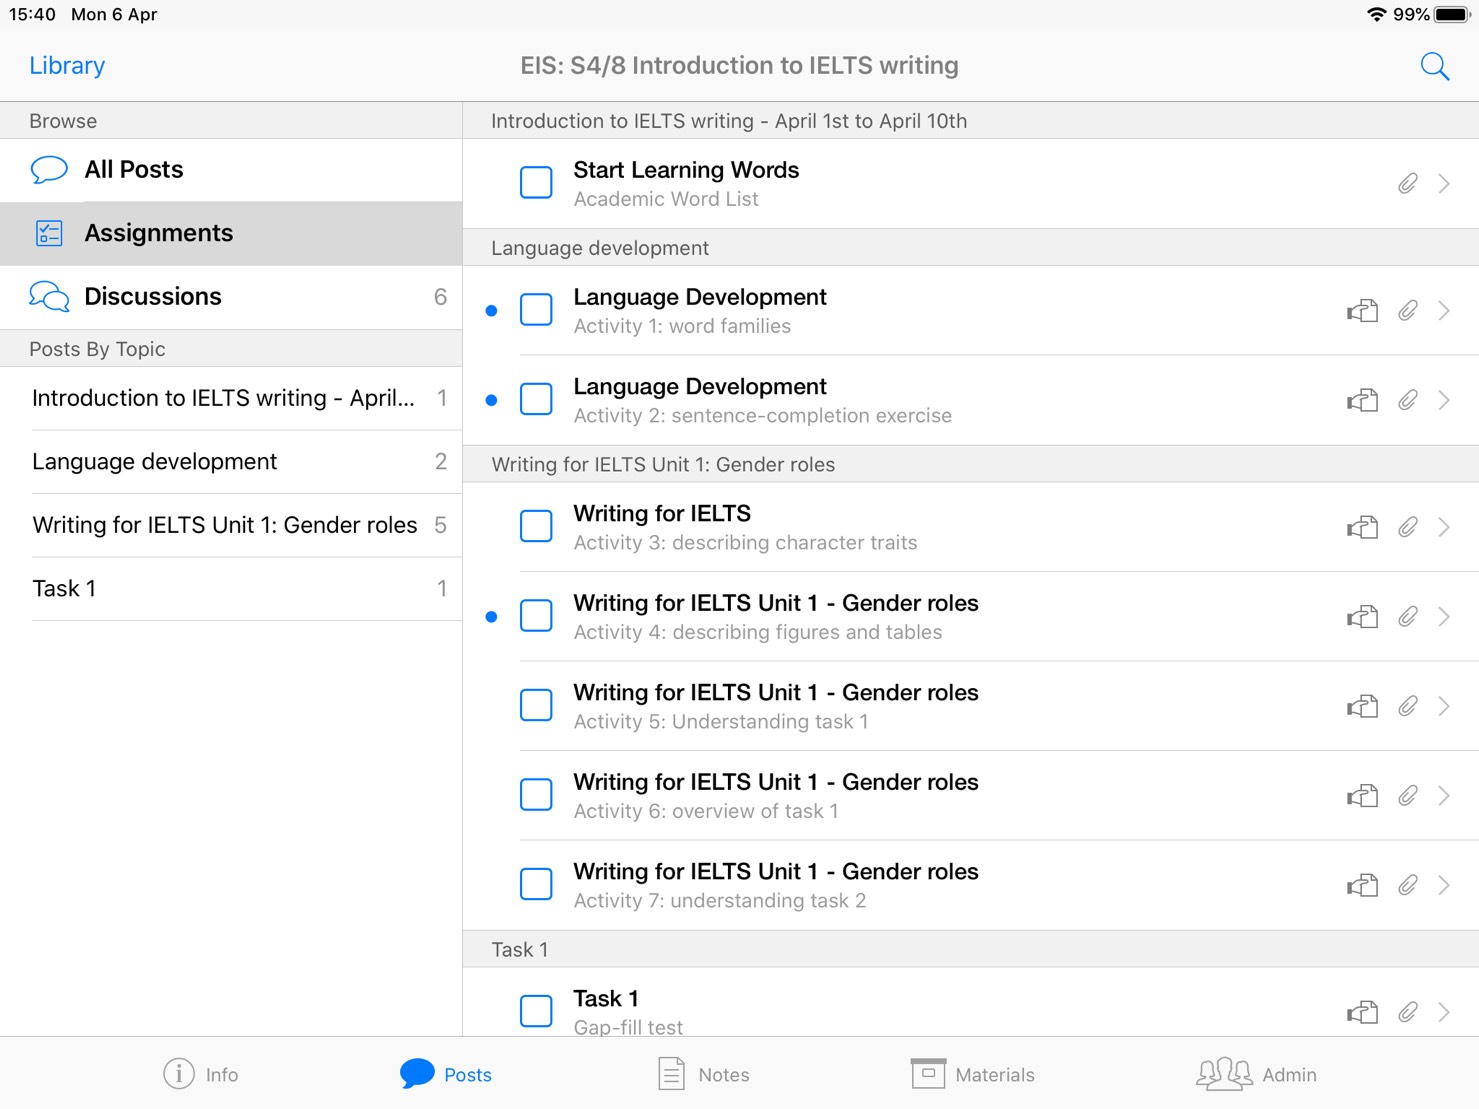Viewport: 1479px width, 1109px height.
Task: Click the hand-in icon for Activity 1: word families
Action: (1362, 311)
